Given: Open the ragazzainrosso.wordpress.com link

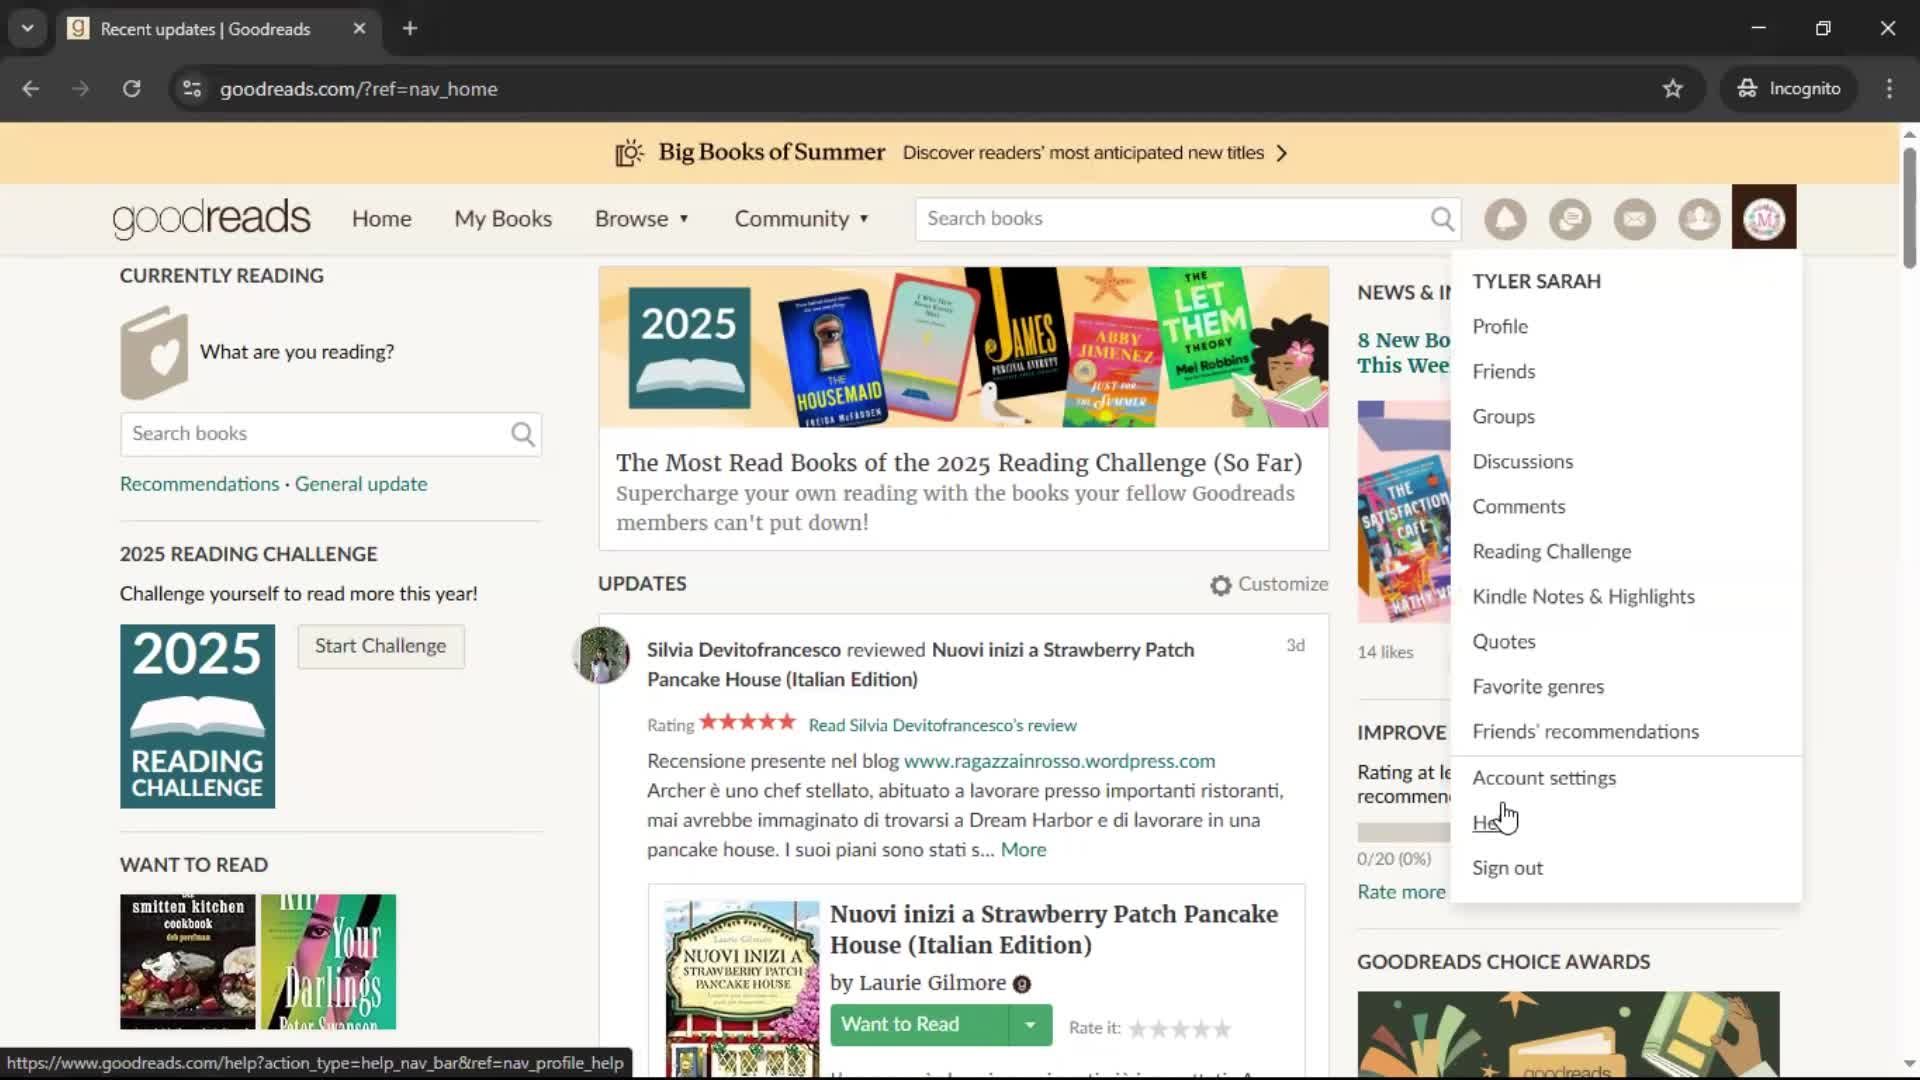Looking at the screenshot, I should tap(1059, 761).
